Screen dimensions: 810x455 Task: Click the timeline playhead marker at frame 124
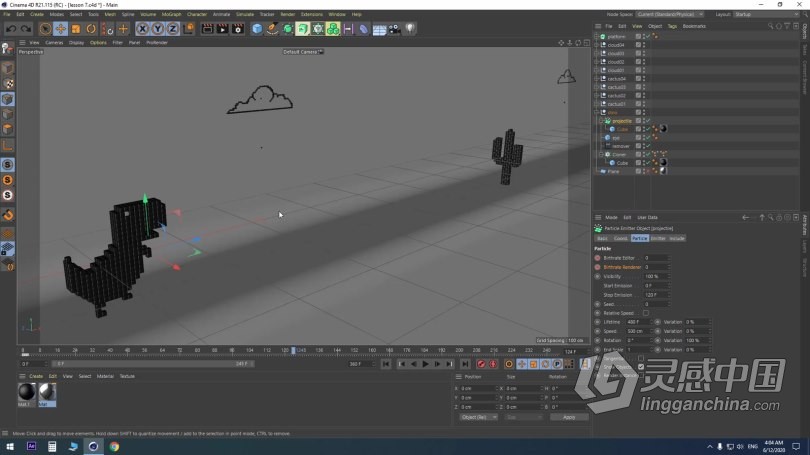click(293, 351)
